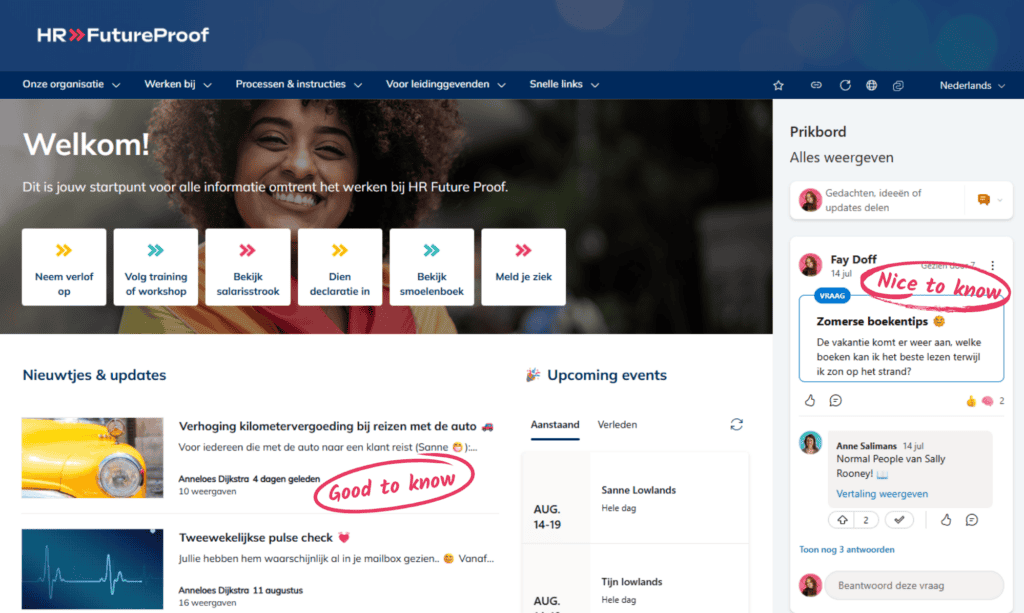Image resolution: width=1024 pixels, height=613 pixels.
Task: Refresh the Upcoming events list
Action: pyautogui.click(x=736, y=424)
